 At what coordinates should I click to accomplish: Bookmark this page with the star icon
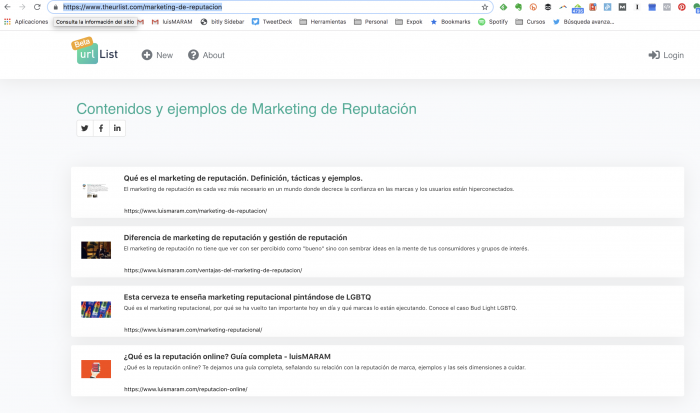[485, 7]
